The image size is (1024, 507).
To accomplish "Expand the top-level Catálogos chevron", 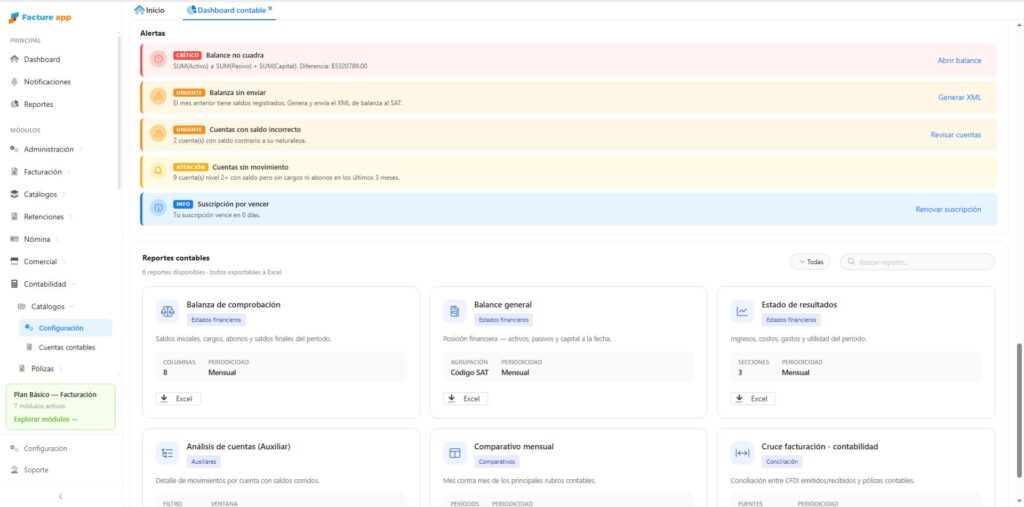I will [x=63, y=195].
